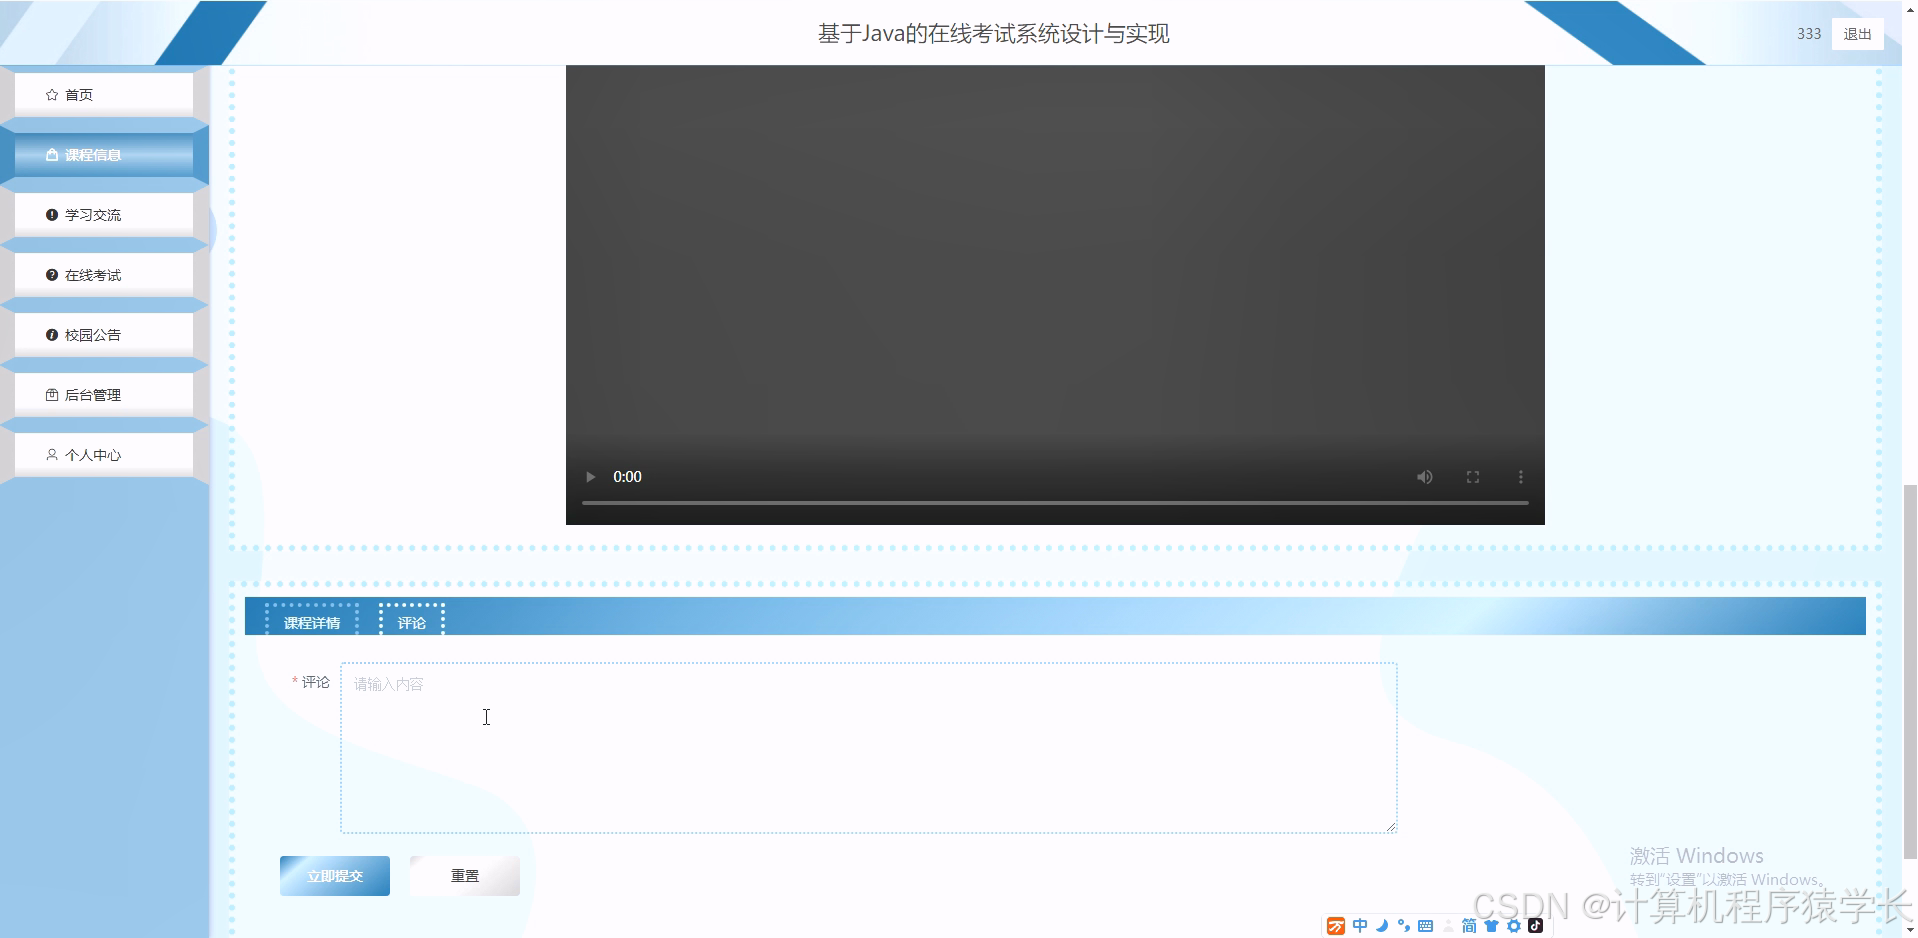This screenshot has width=1918, height=938.
Task: Click the orange Wubi input method logo
Action: 1336,926
